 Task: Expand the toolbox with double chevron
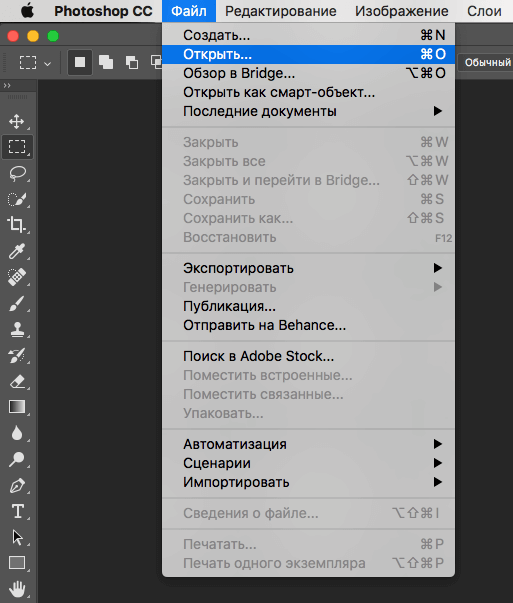coord(7,85)
